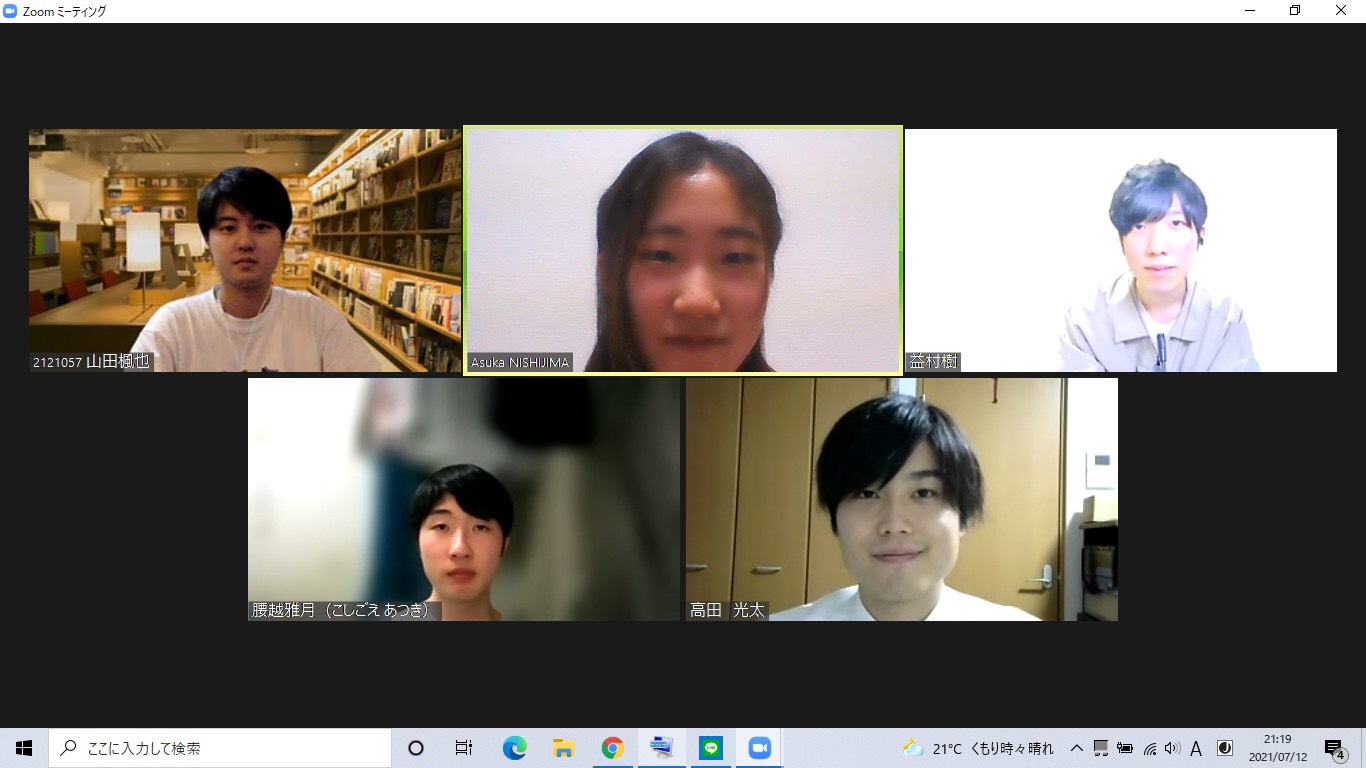
Task: Open File Explorer from the taskbar
Action: [x=563, y=748]
